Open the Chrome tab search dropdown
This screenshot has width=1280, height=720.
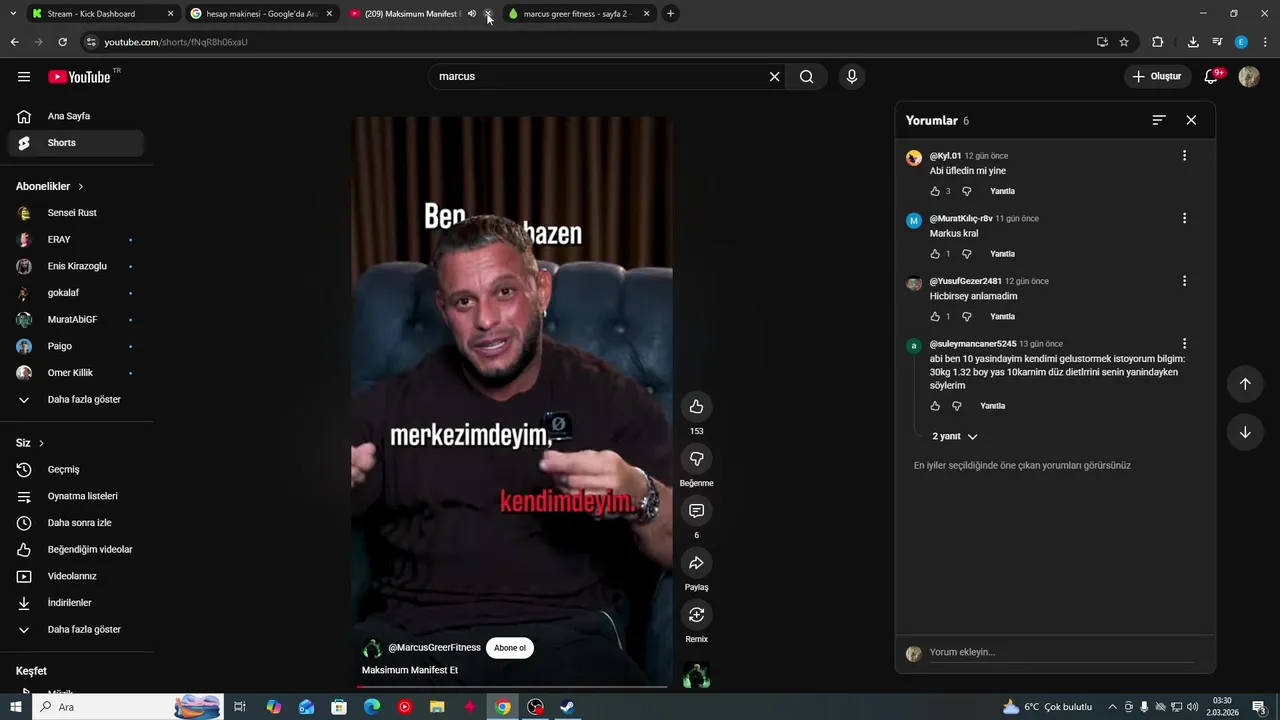tap(13, 14)
